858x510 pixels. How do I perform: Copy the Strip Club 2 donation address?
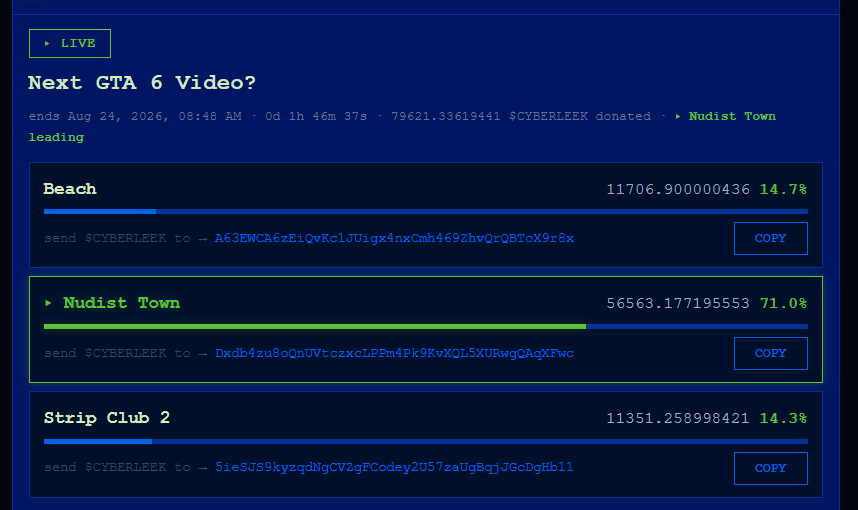[770, 468]
